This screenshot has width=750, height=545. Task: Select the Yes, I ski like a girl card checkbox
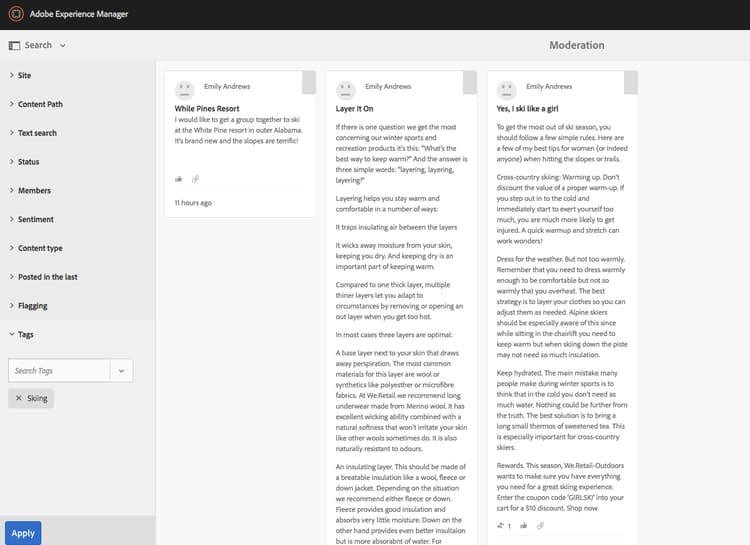coord(631,82)
